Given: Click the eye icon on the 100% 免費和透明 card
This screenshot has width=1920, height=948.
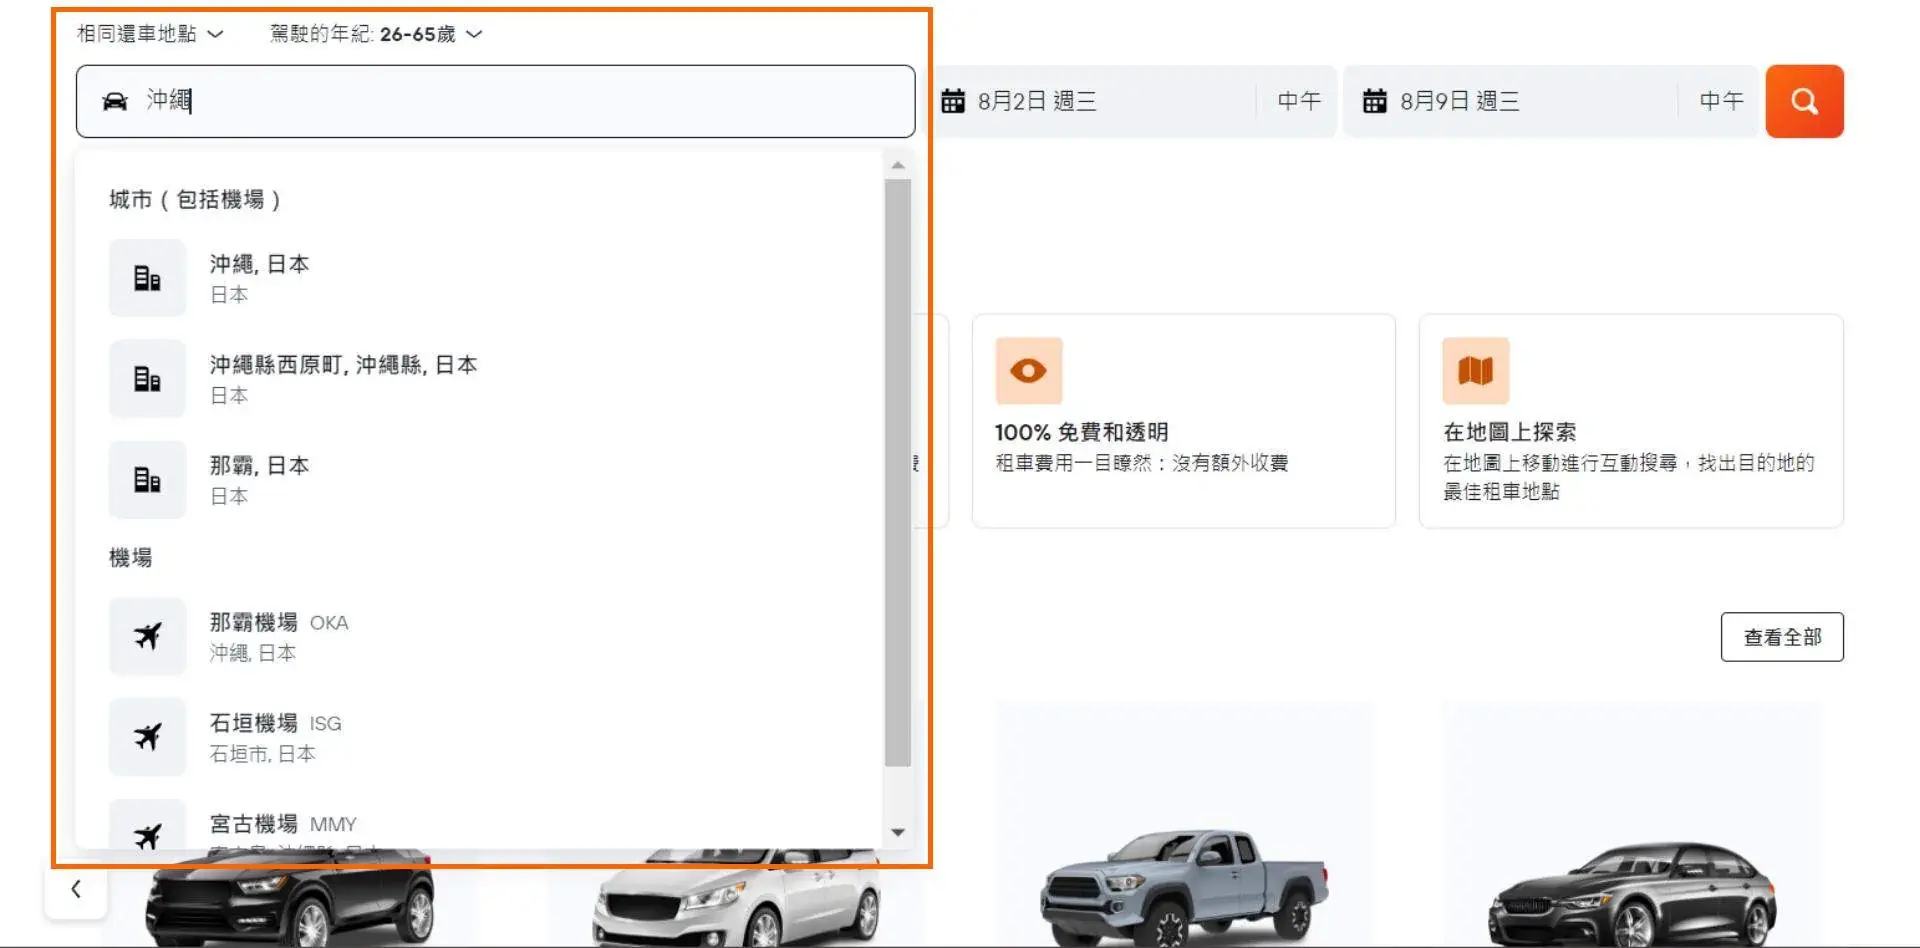Looking at the screenshot, I should [x=1029, y=369].
